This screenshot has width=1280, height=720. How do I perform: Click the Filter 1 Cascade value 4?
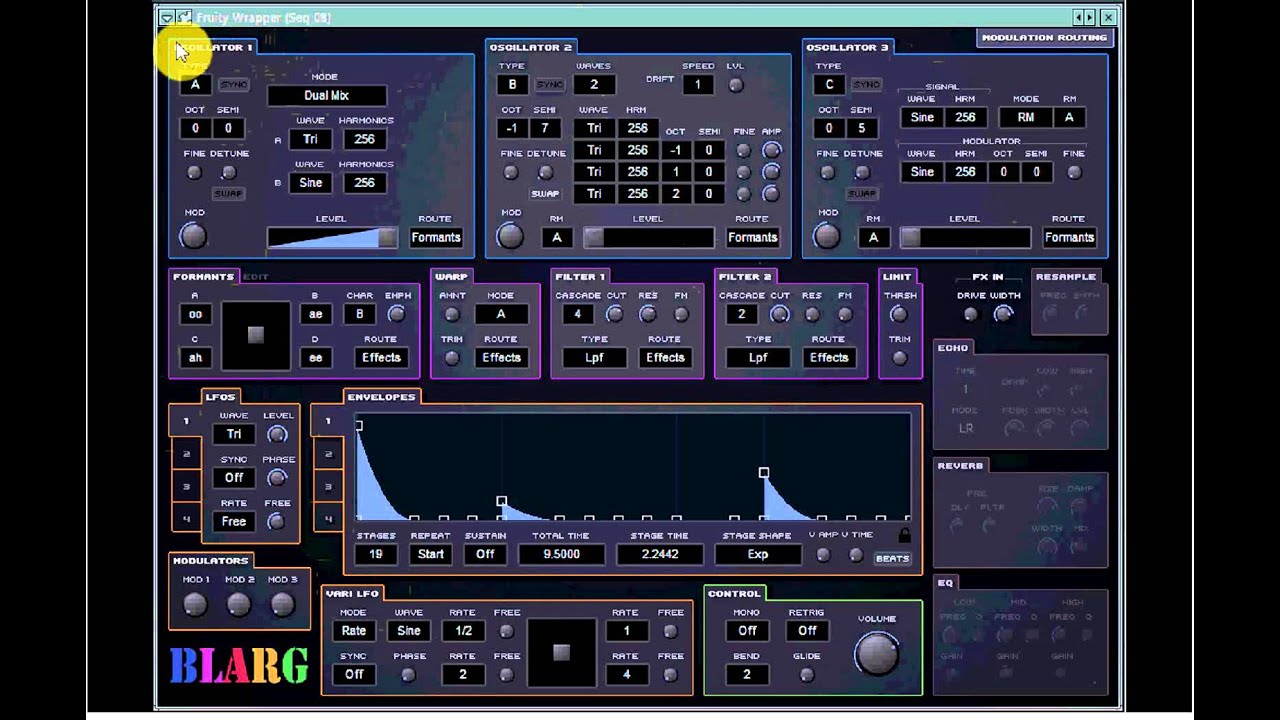(x=577, y=314)
